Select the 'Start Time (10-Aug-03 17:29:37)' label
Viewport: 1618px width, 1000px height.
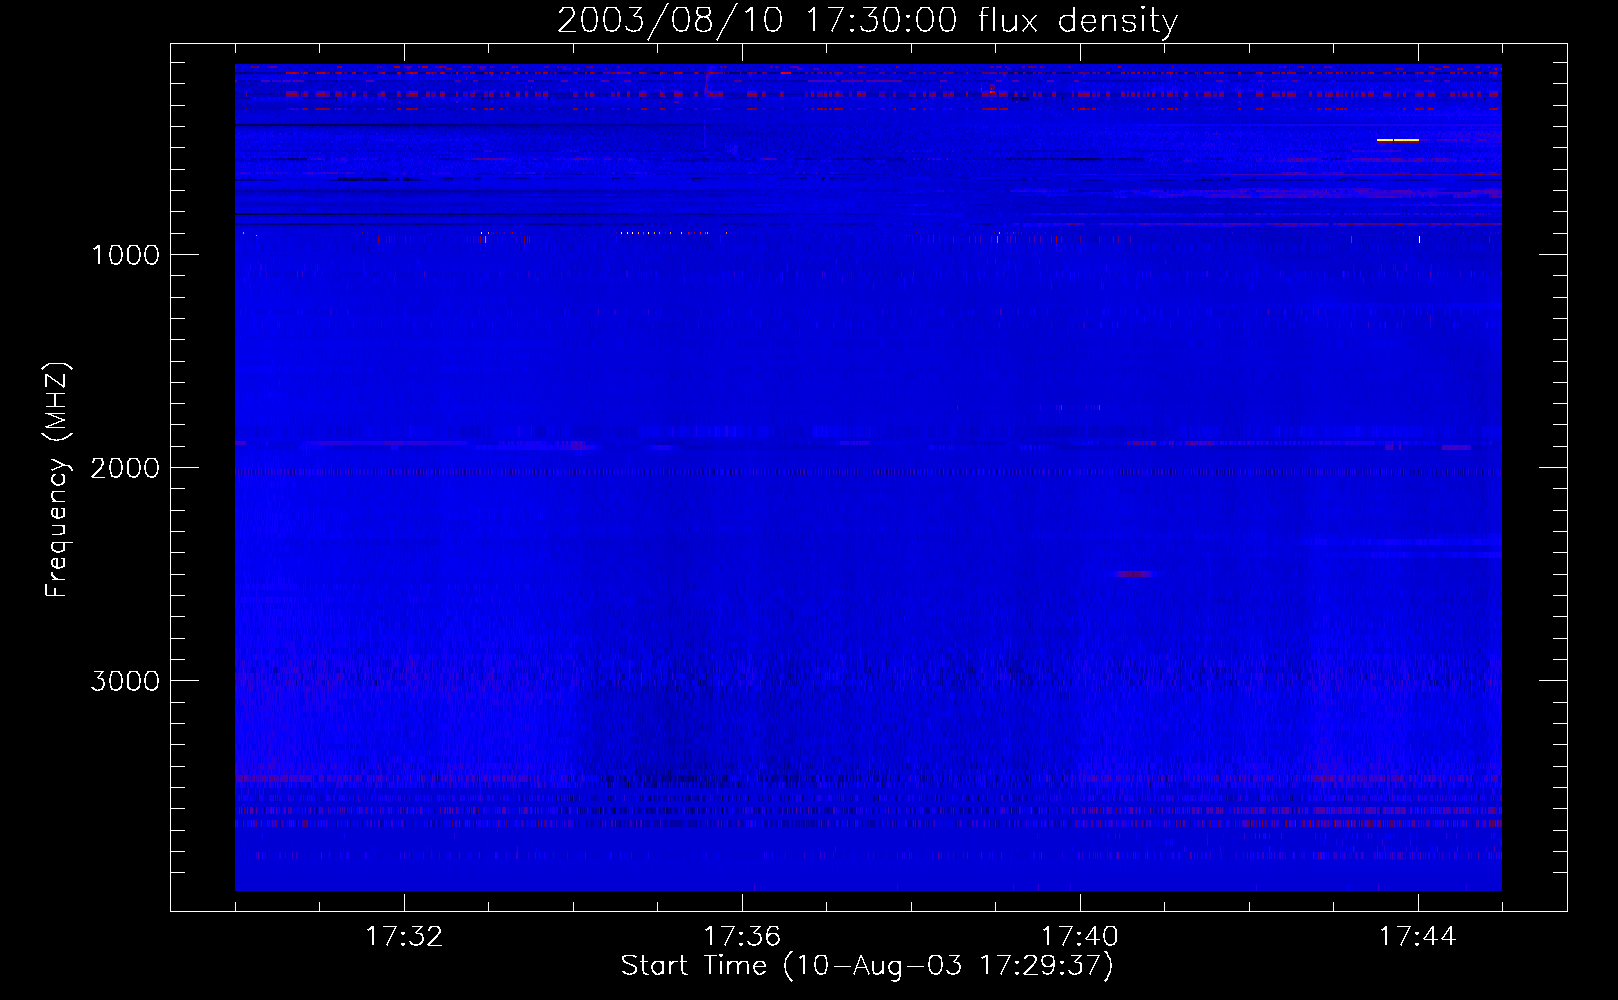867,966
